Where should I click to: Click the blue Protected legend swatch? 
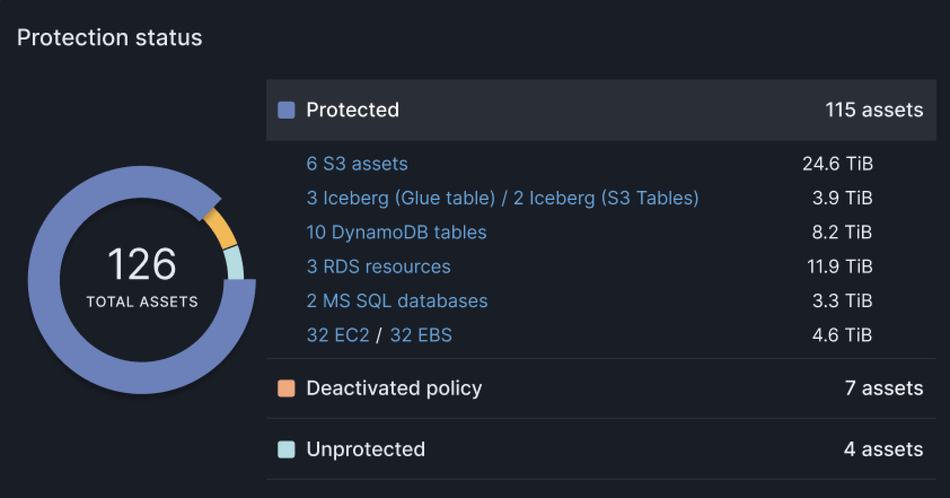point(286,110)
